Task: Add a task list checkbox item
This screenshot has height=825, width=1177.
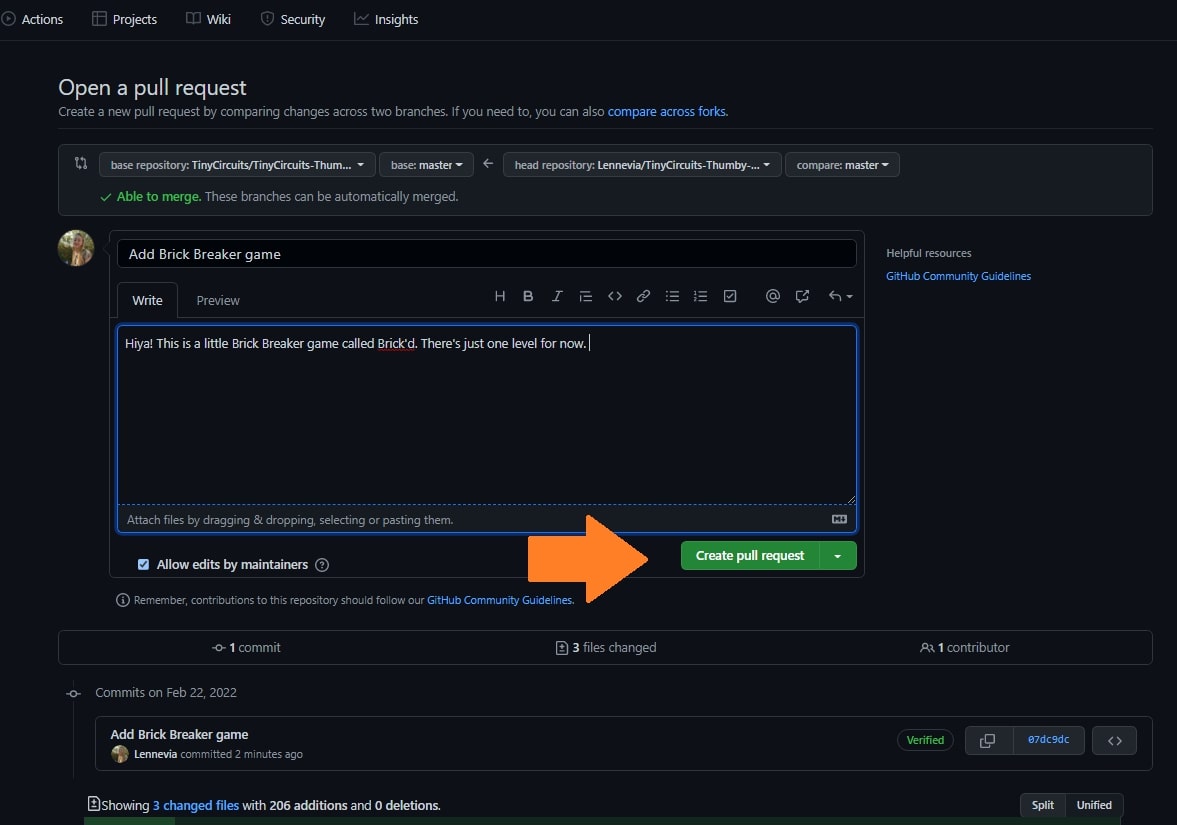Action: click(x=730, y=296)
